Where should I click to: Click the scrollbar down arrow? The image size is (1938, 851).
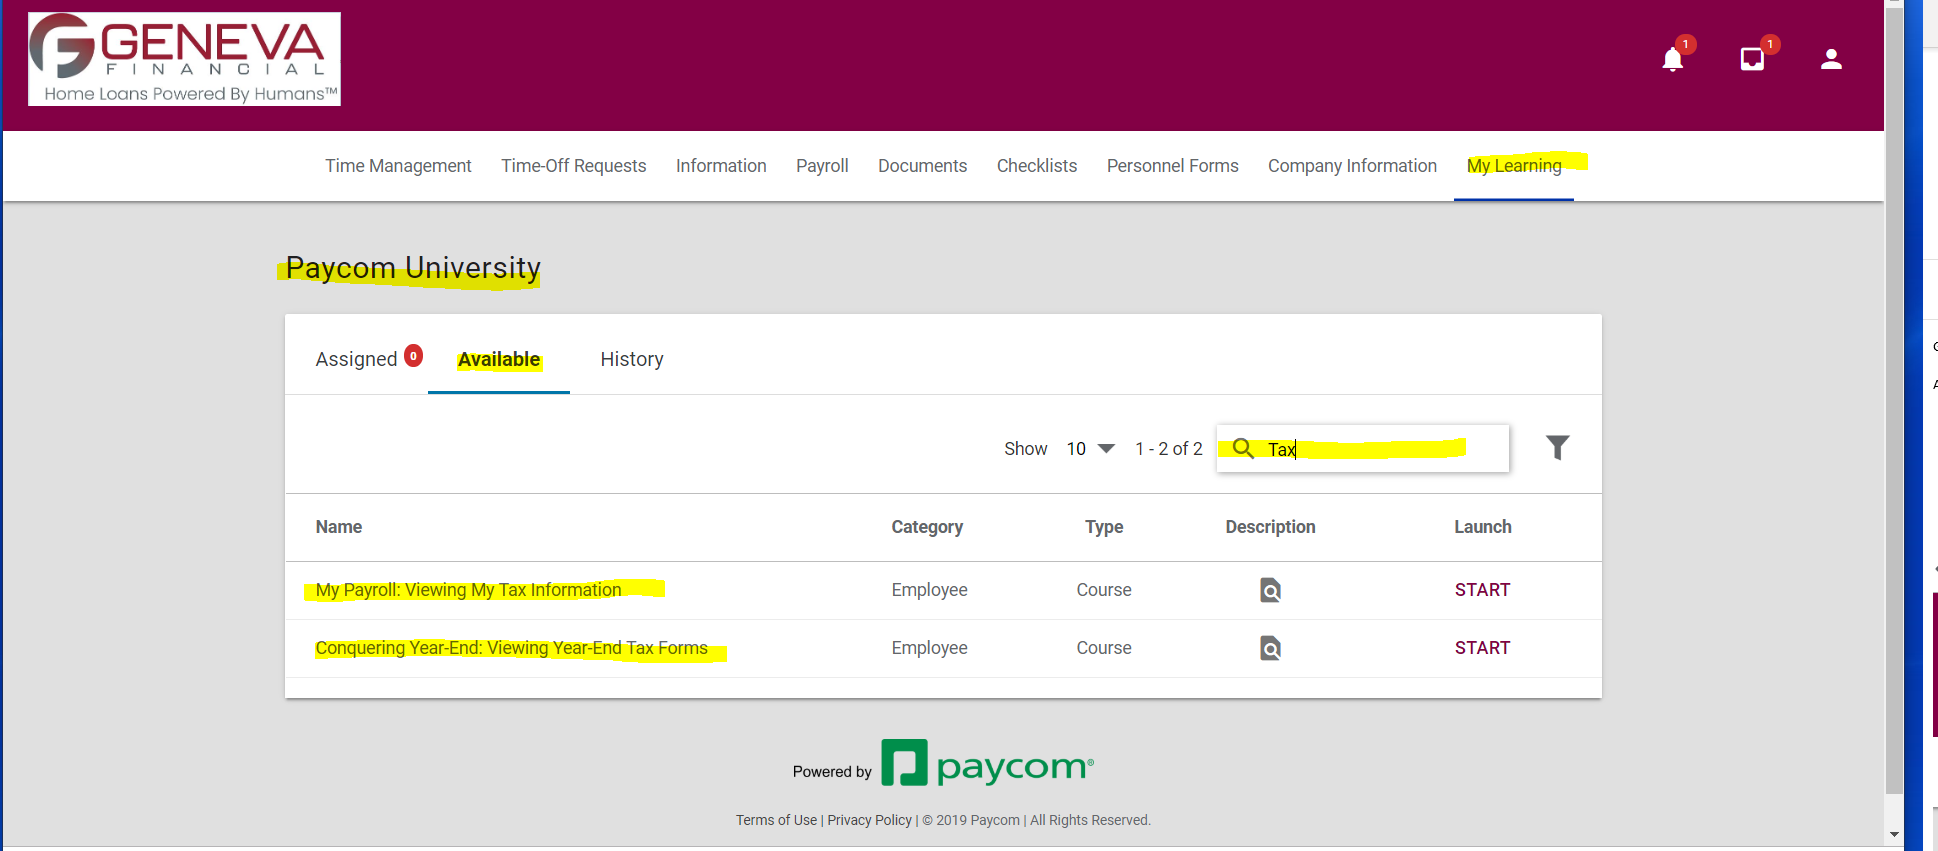(1894, 834)
